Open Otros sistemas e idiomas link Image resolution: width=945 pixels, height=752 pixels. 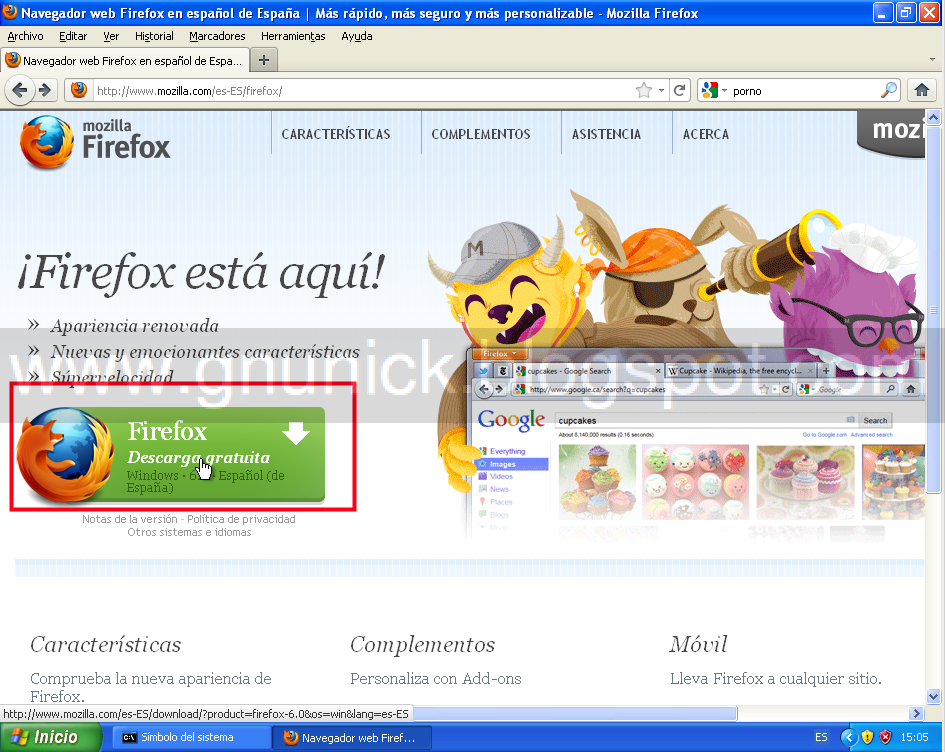189,532
